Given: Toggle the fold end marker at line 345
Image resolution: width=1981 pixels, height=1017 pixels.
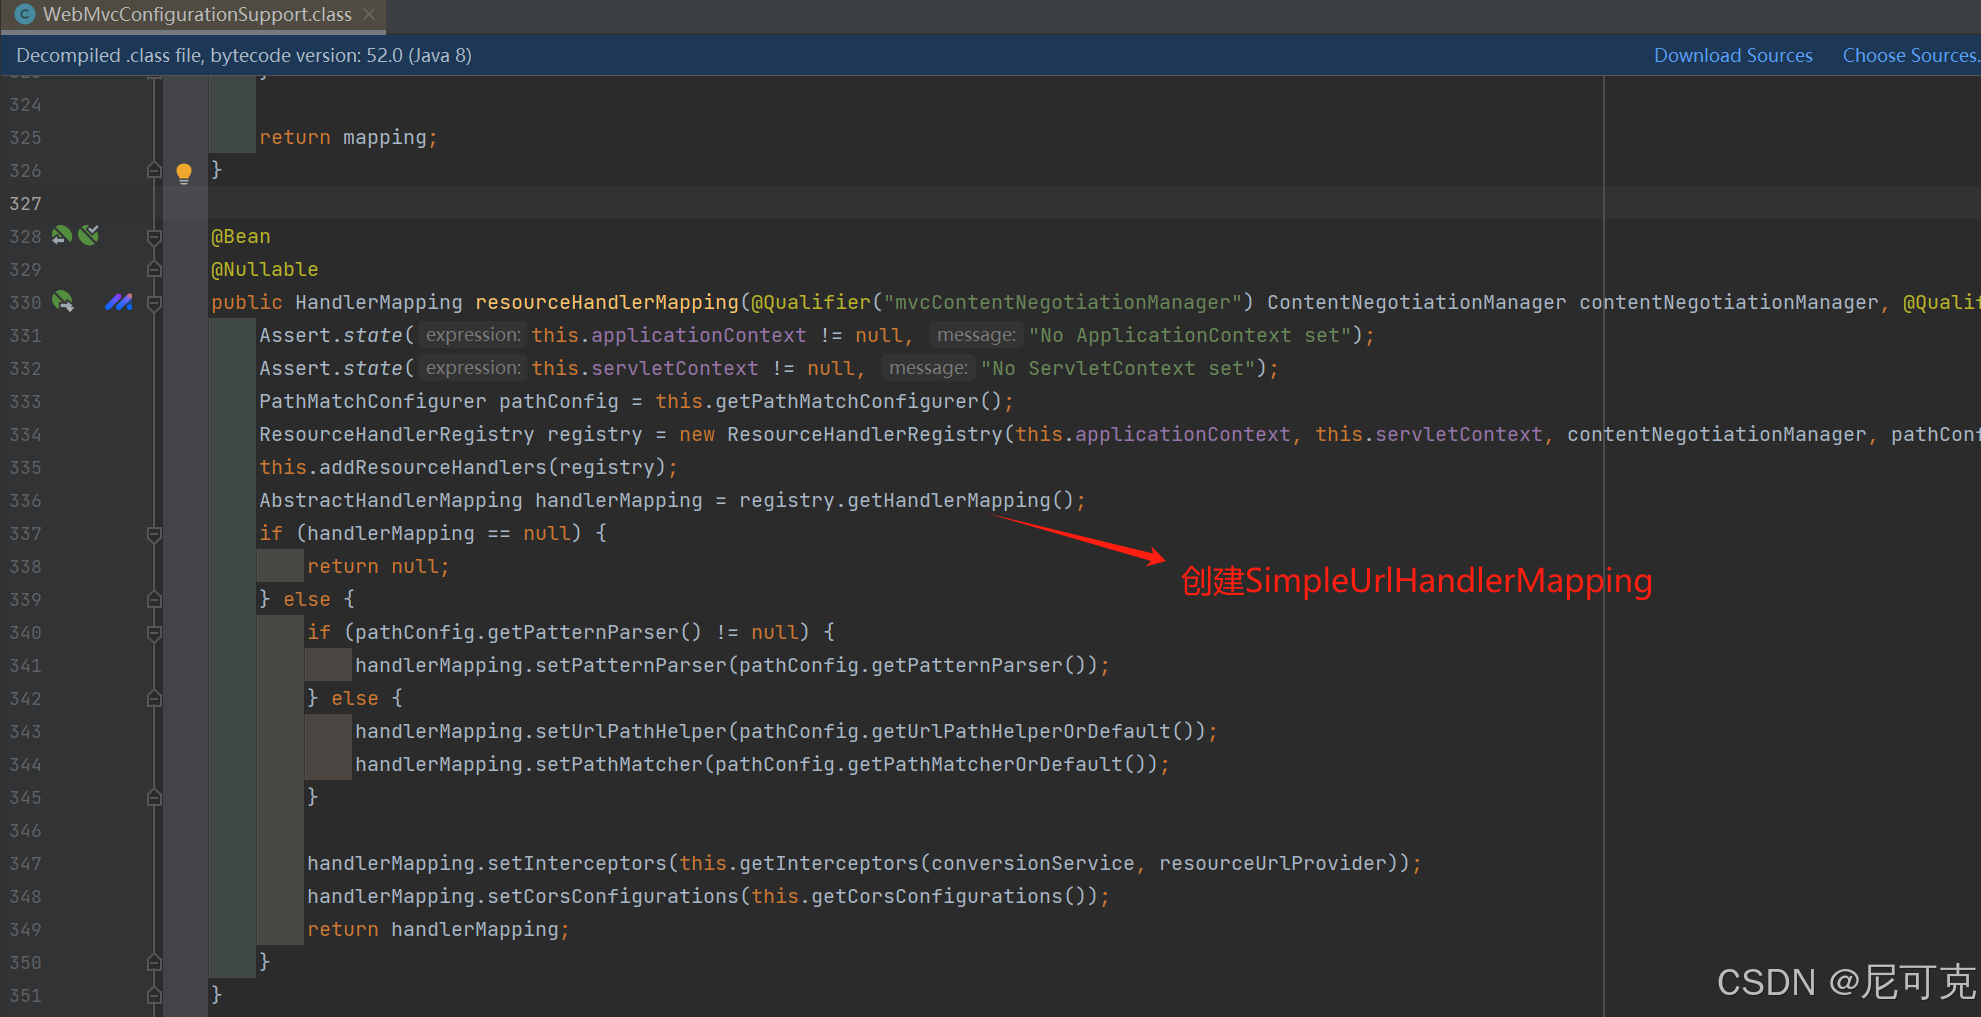Looking at the screenshot, I should [154, 797].
